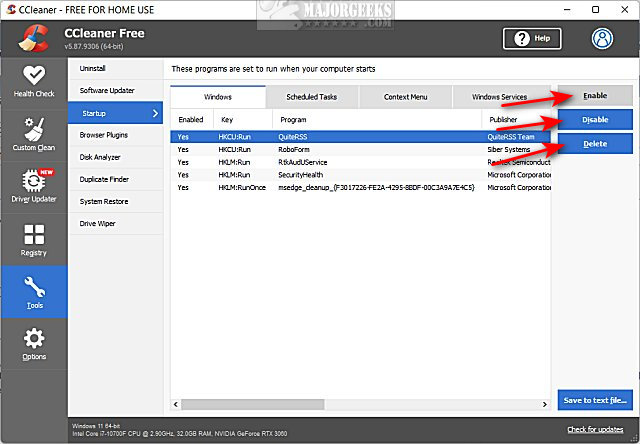Image resolution: width=640 pixels, height=444 pixels.
Task: Select the QuiteRSS startup entry
Action: 360,137
